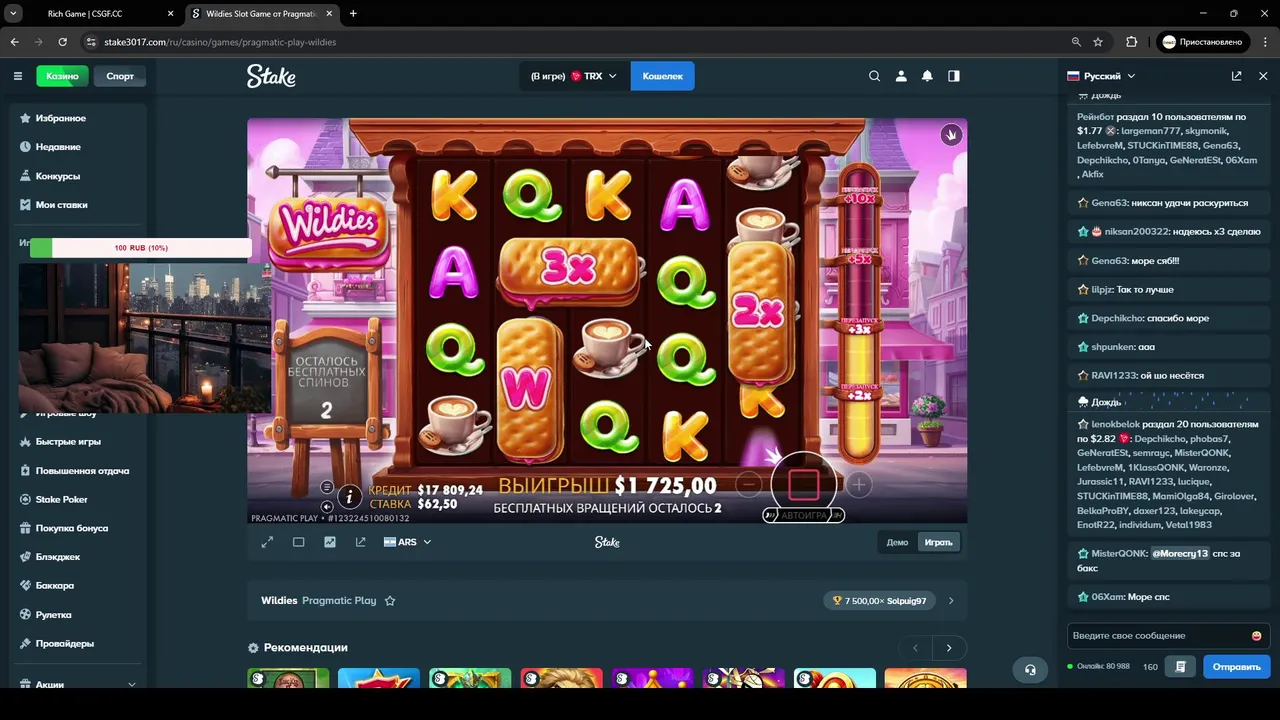
Task: Switch game to Играть real mode
Action: [x=938, y=542]
